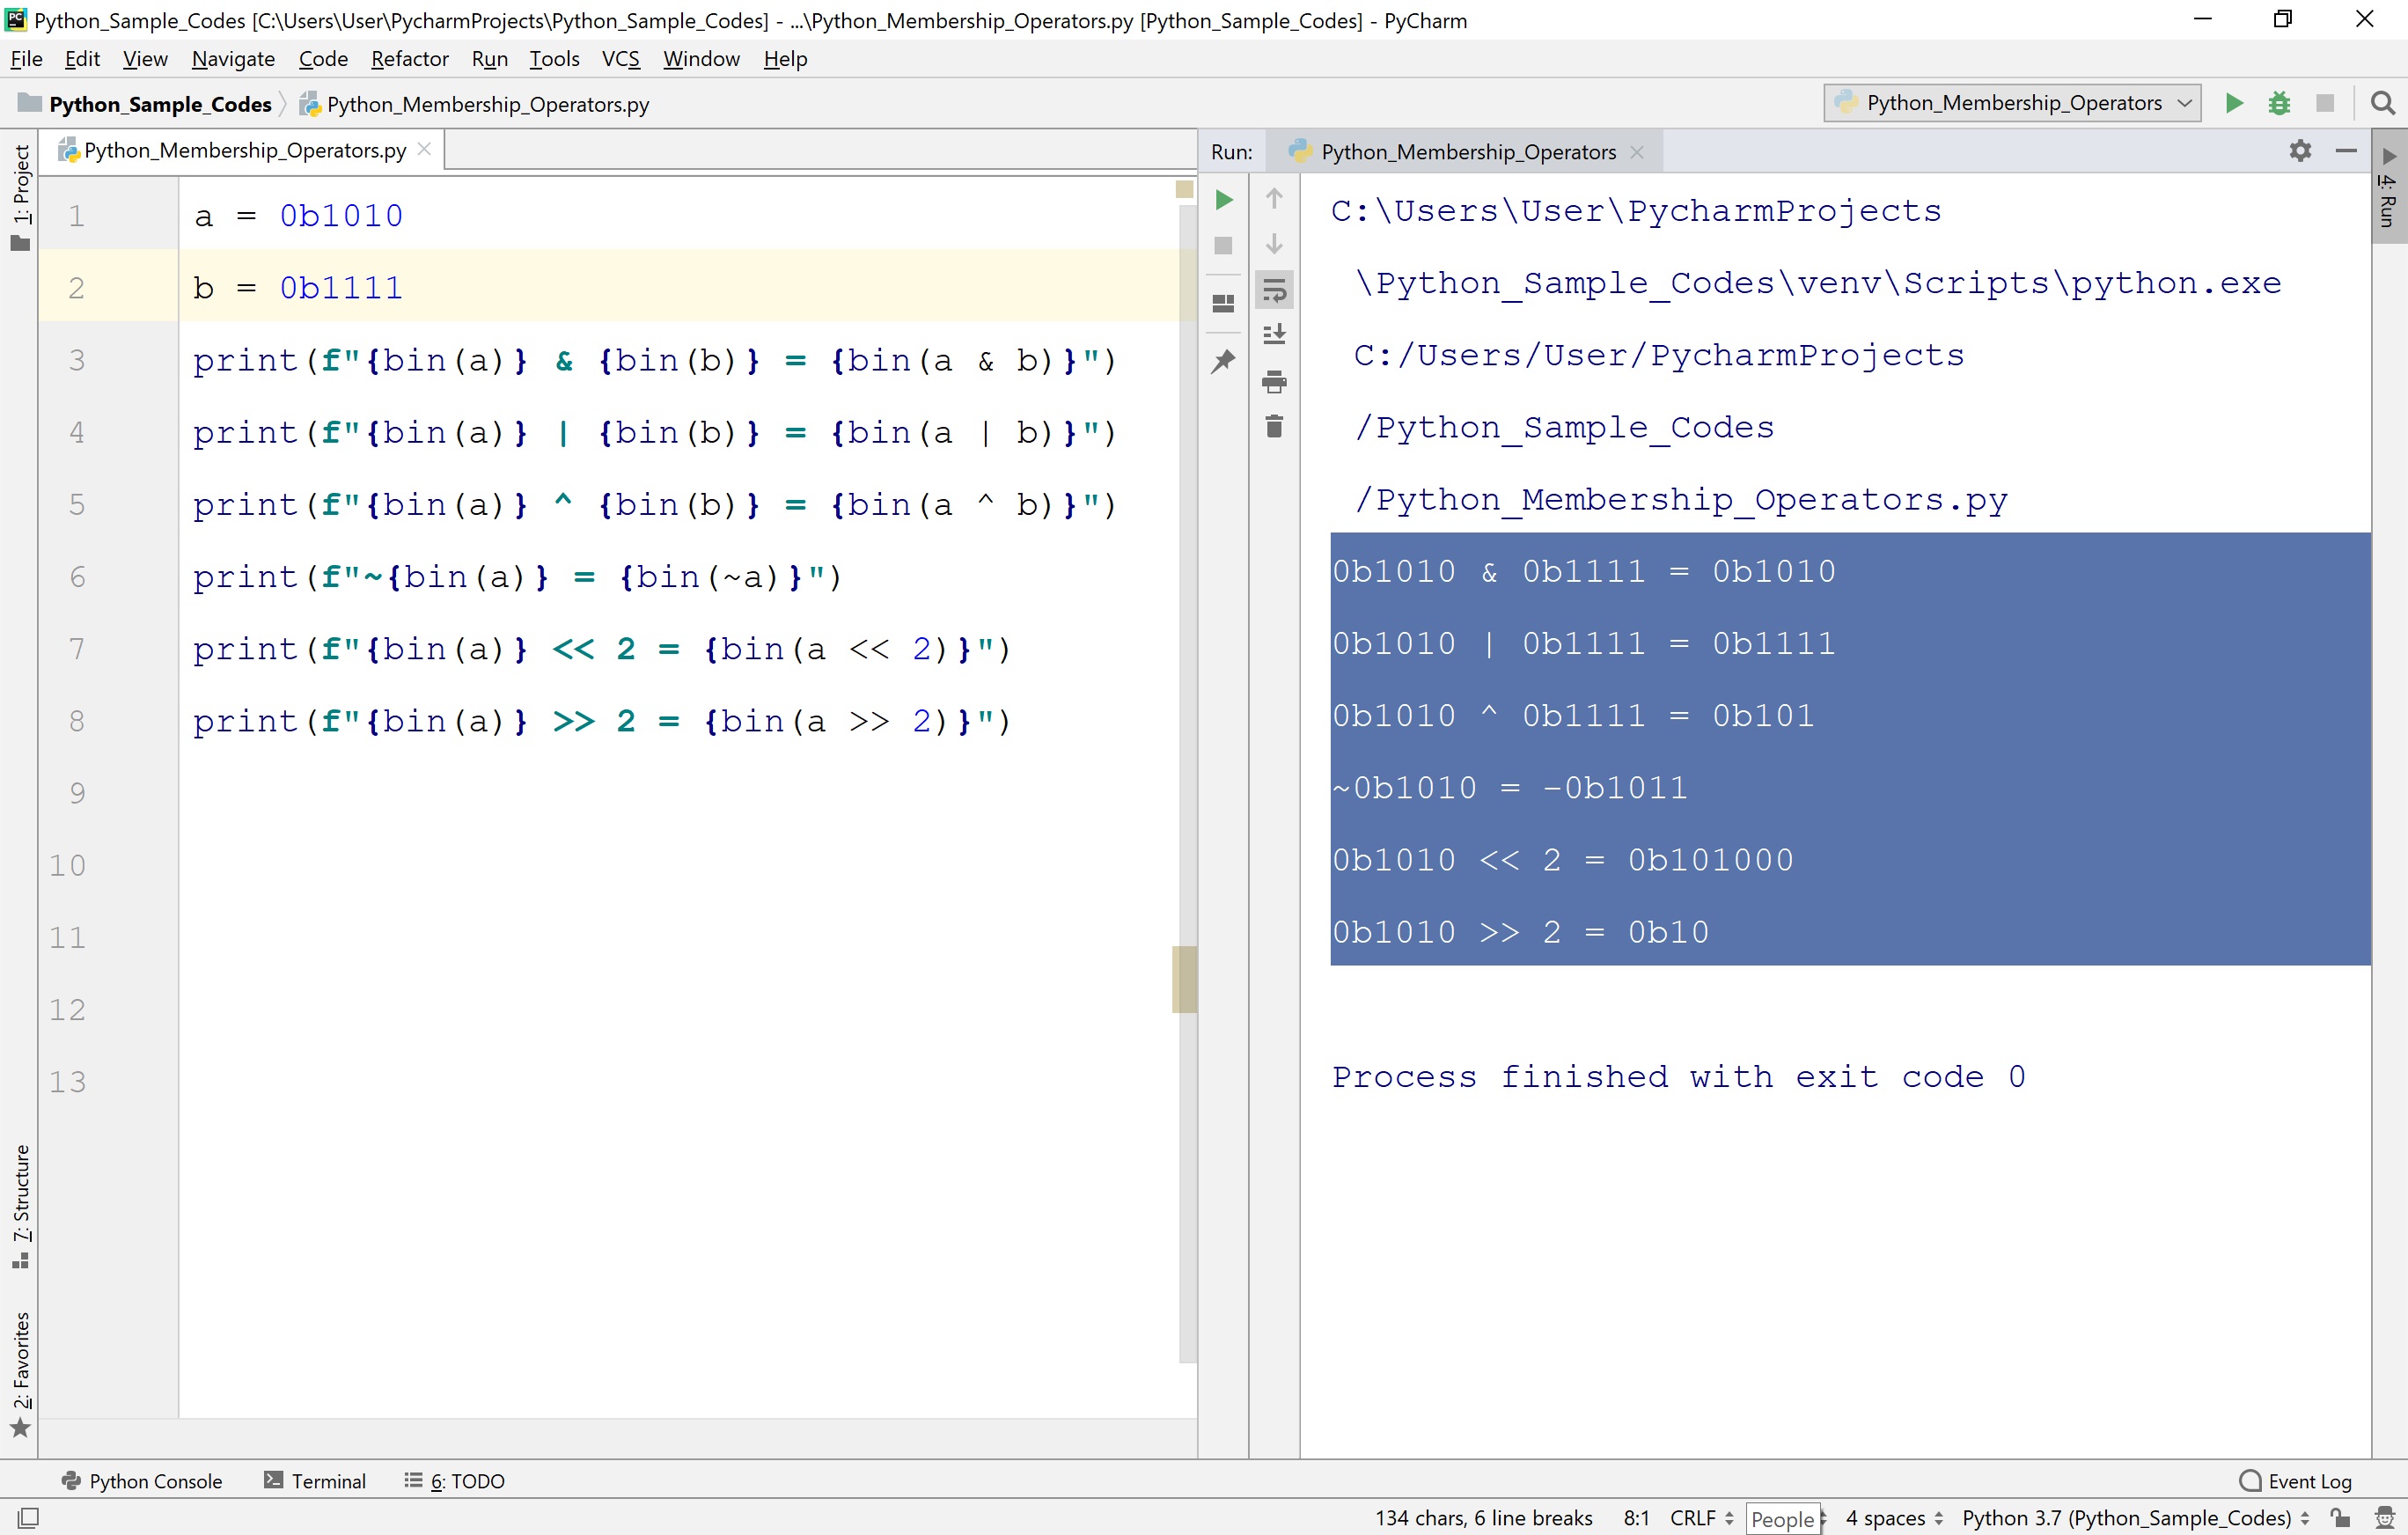The width and height of the screenshot is (2408, 1535).
Task: Pin the Run tab with the pin icon
Action: point(1223,361)
